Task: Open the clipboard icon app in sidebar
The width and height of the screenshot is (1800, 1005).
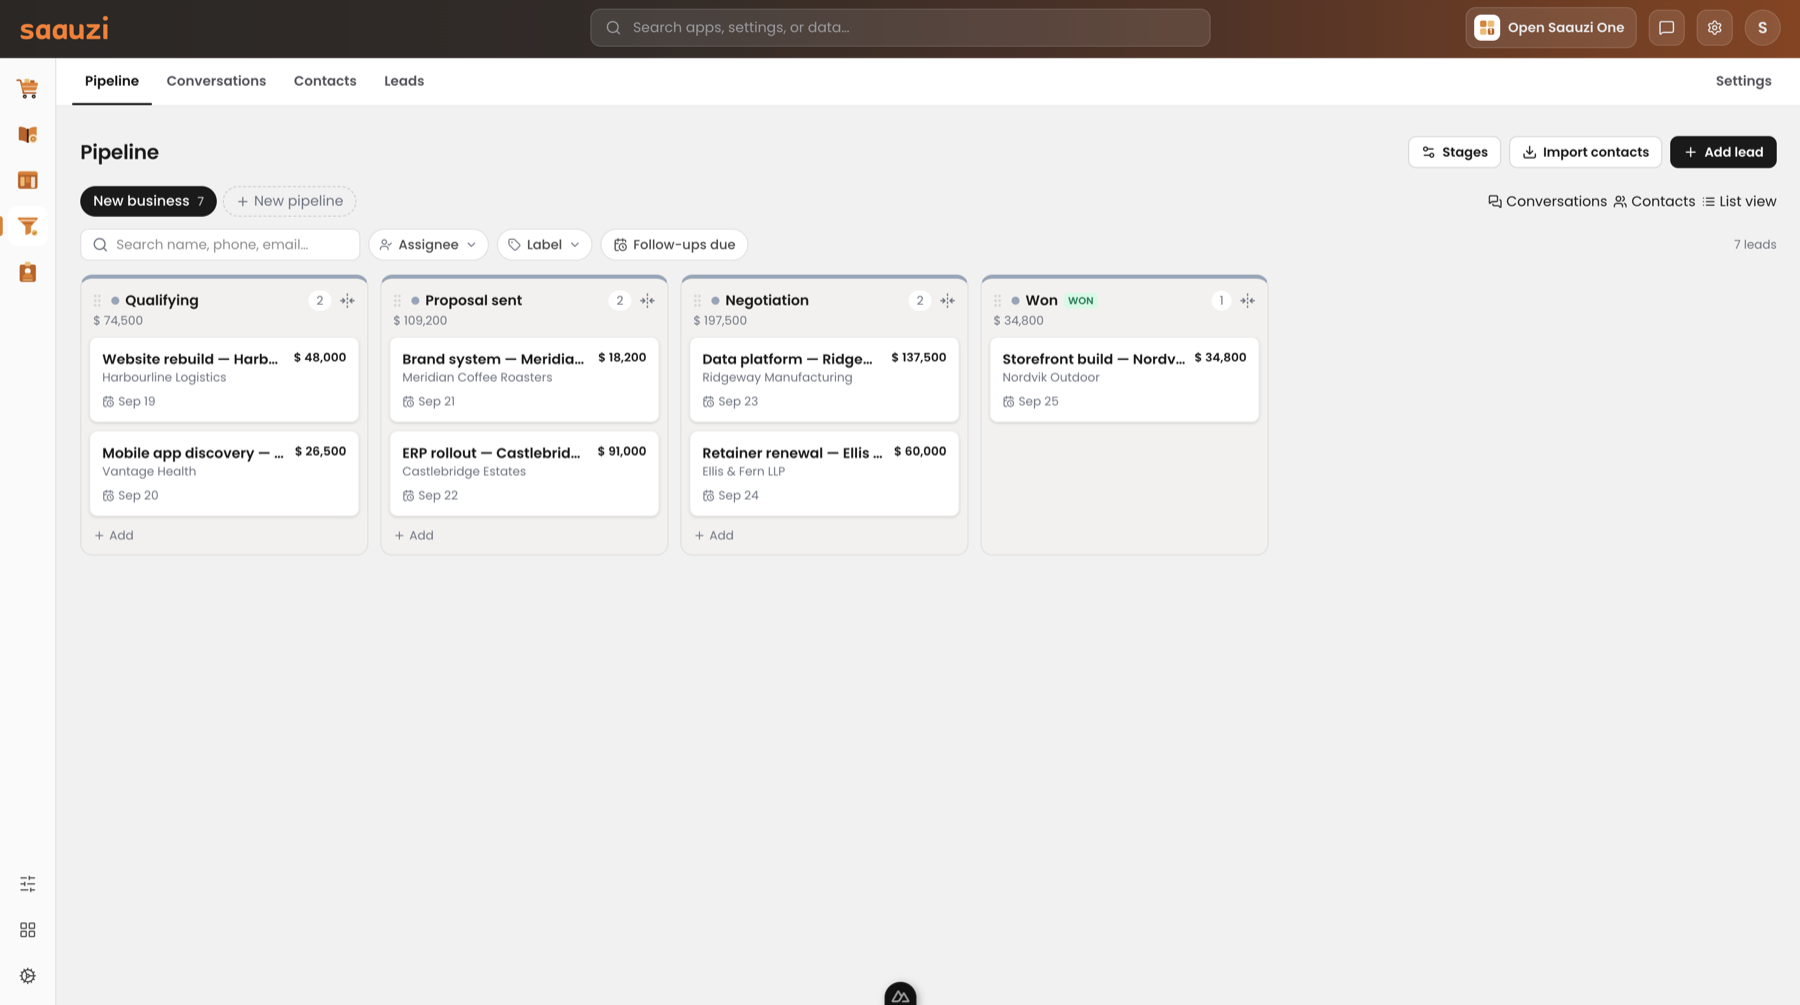Action: tap(28, 273)
